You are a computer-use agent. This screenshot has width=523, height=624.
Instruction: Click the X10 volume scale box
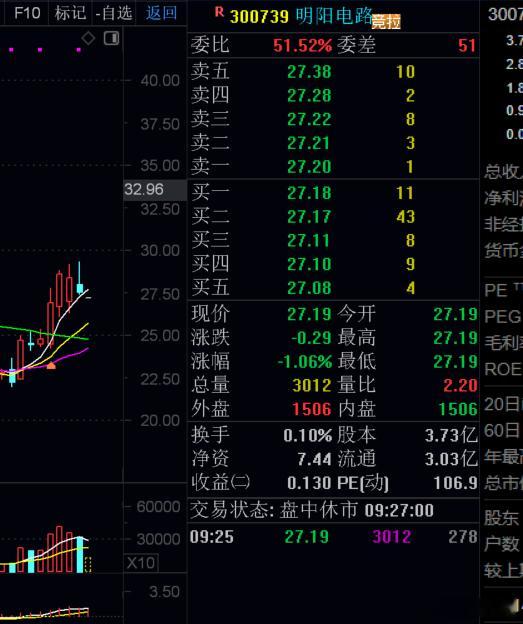(x=141, y=563)
